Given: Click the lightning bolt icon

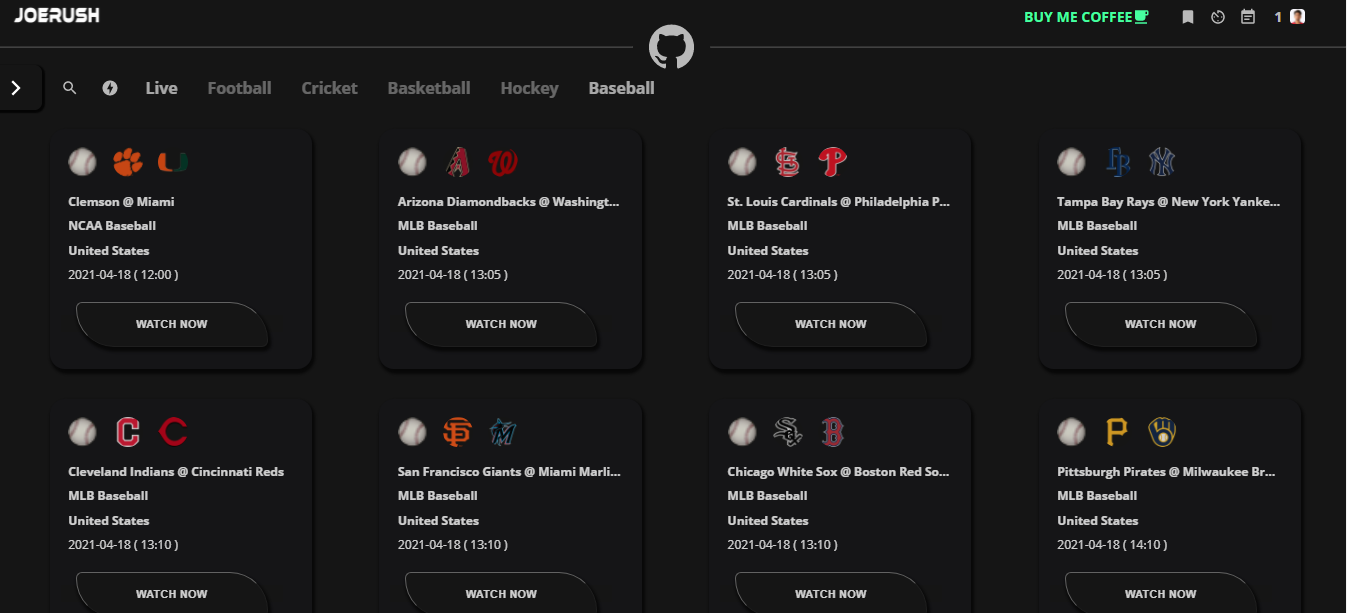Looking at the screenshot, I should coord(110,88).
